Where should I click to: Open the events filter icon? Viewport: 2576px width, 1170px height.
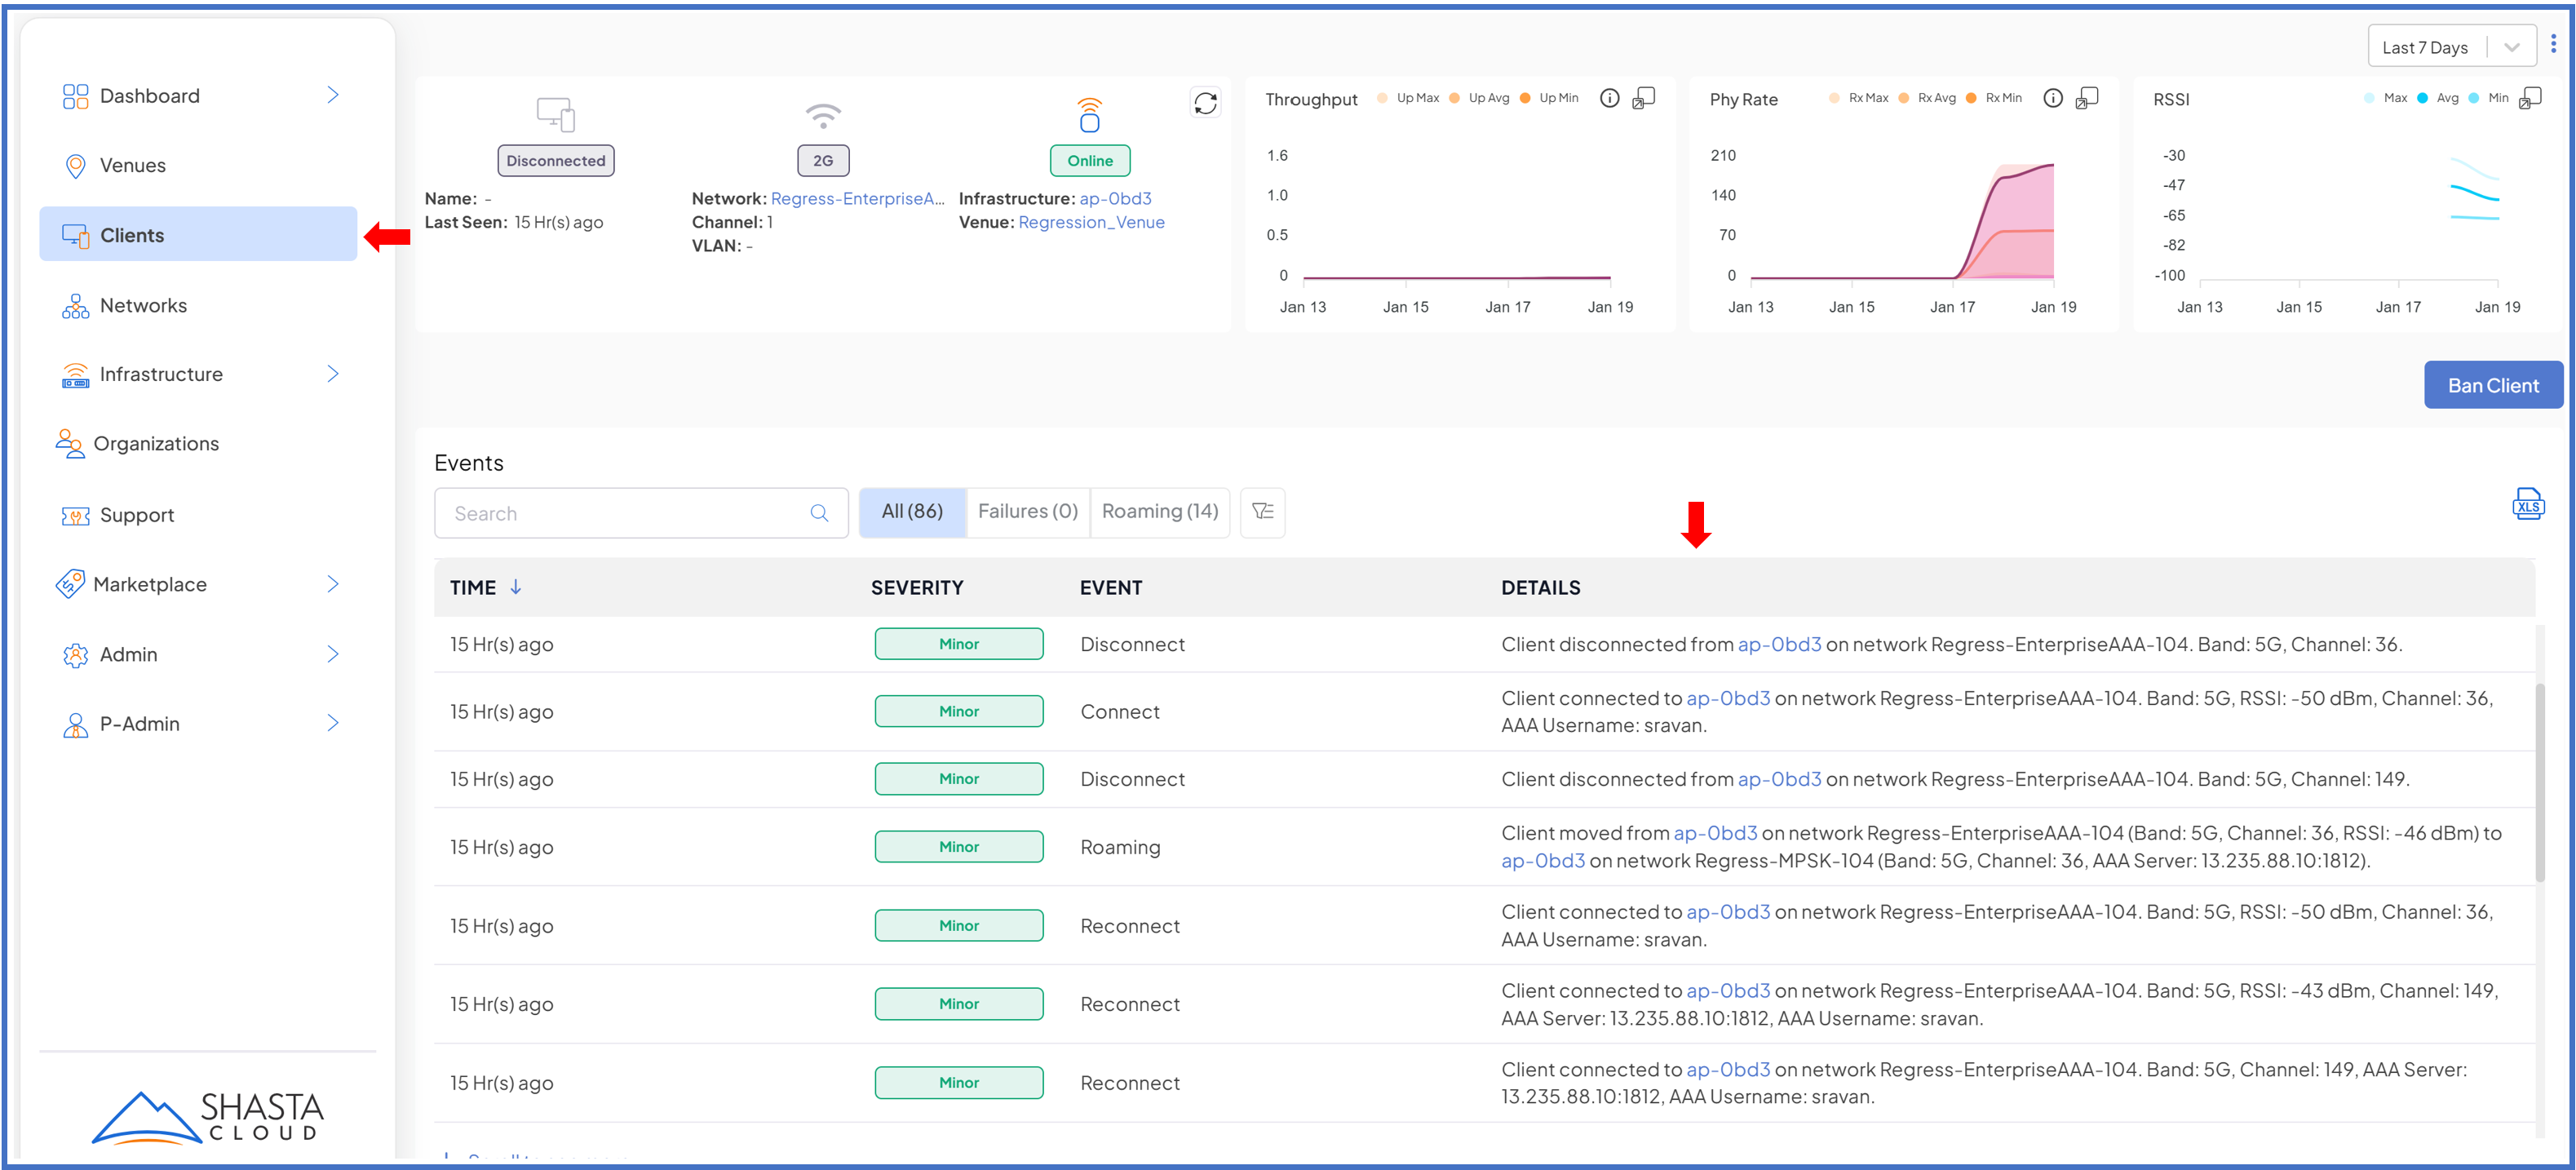click(1262, 512)
